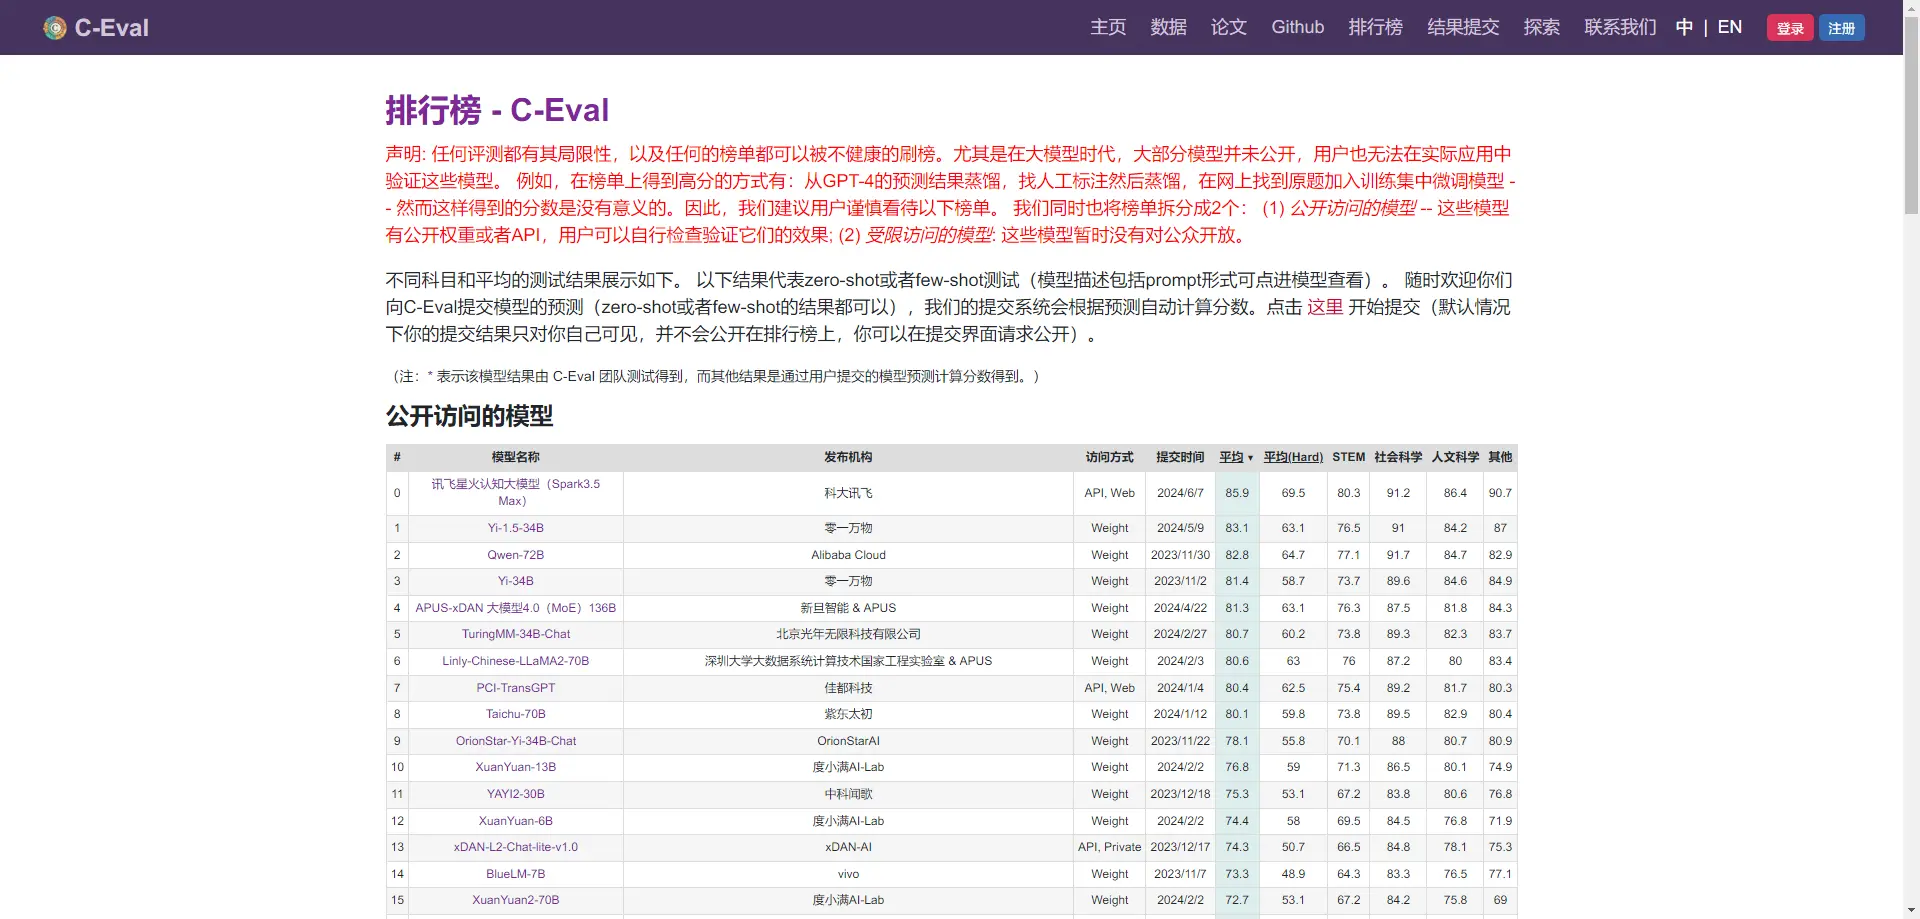Click the vertical scrollbar thumb

[x=1911, y=115]
